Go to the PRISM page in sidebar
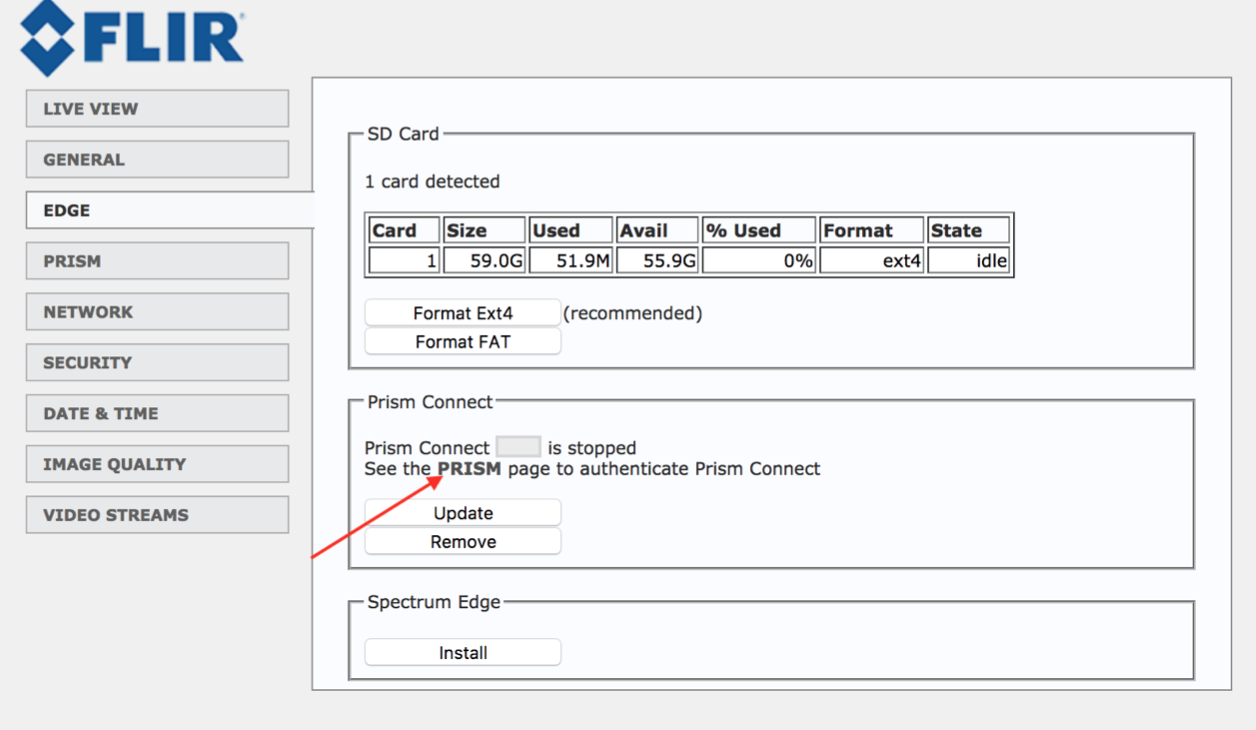Screen dimensions: 1256x730 pos(157,261)
